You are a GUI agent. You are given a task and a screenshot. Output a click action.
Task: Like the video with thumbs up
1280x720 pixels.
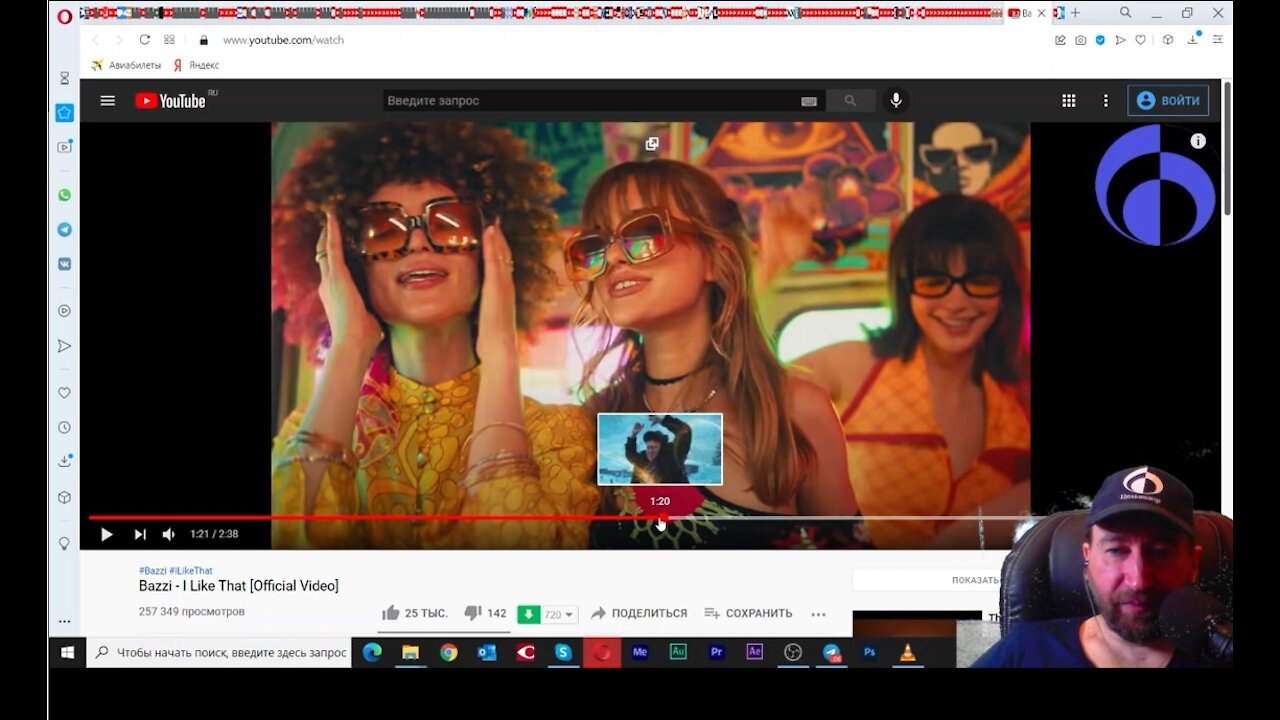pos(391,613)
